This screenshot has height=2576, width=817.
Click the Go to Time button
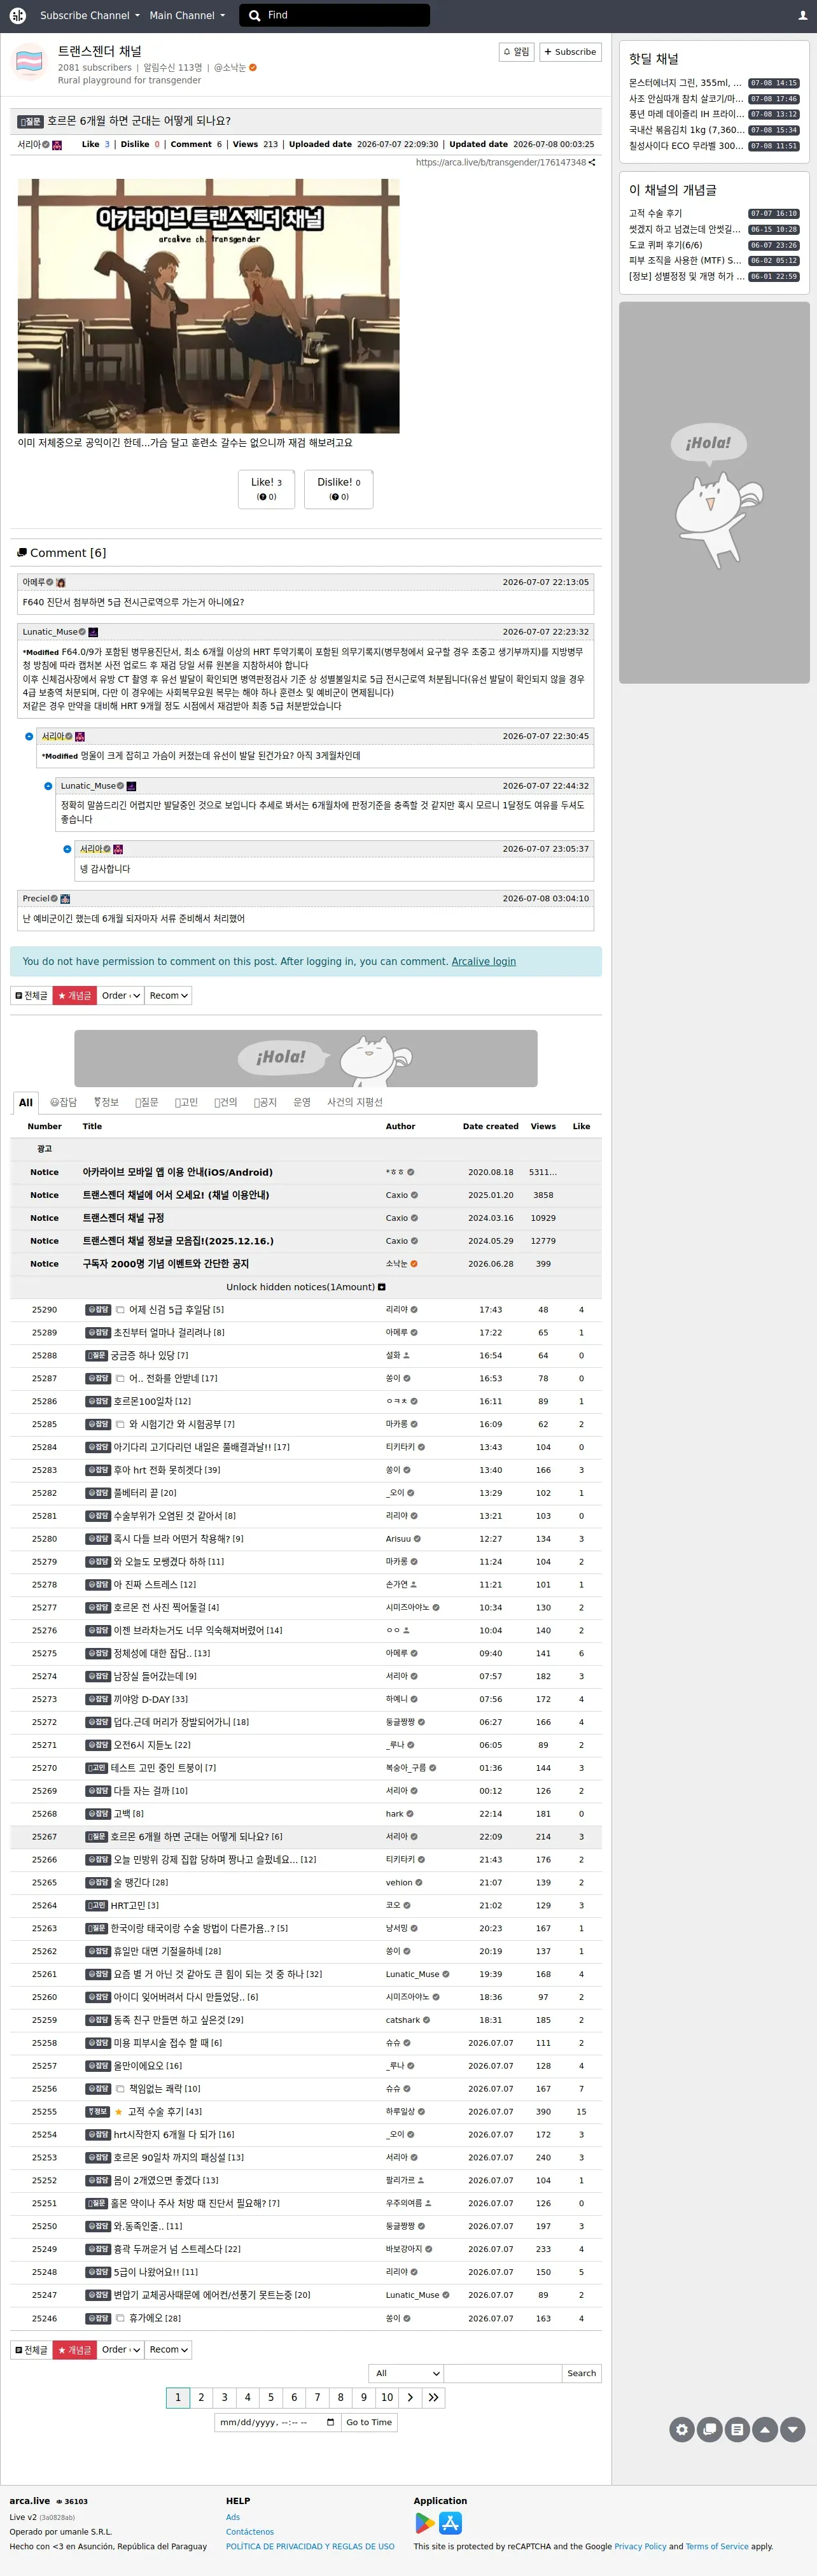click(x=369, y=2422)
